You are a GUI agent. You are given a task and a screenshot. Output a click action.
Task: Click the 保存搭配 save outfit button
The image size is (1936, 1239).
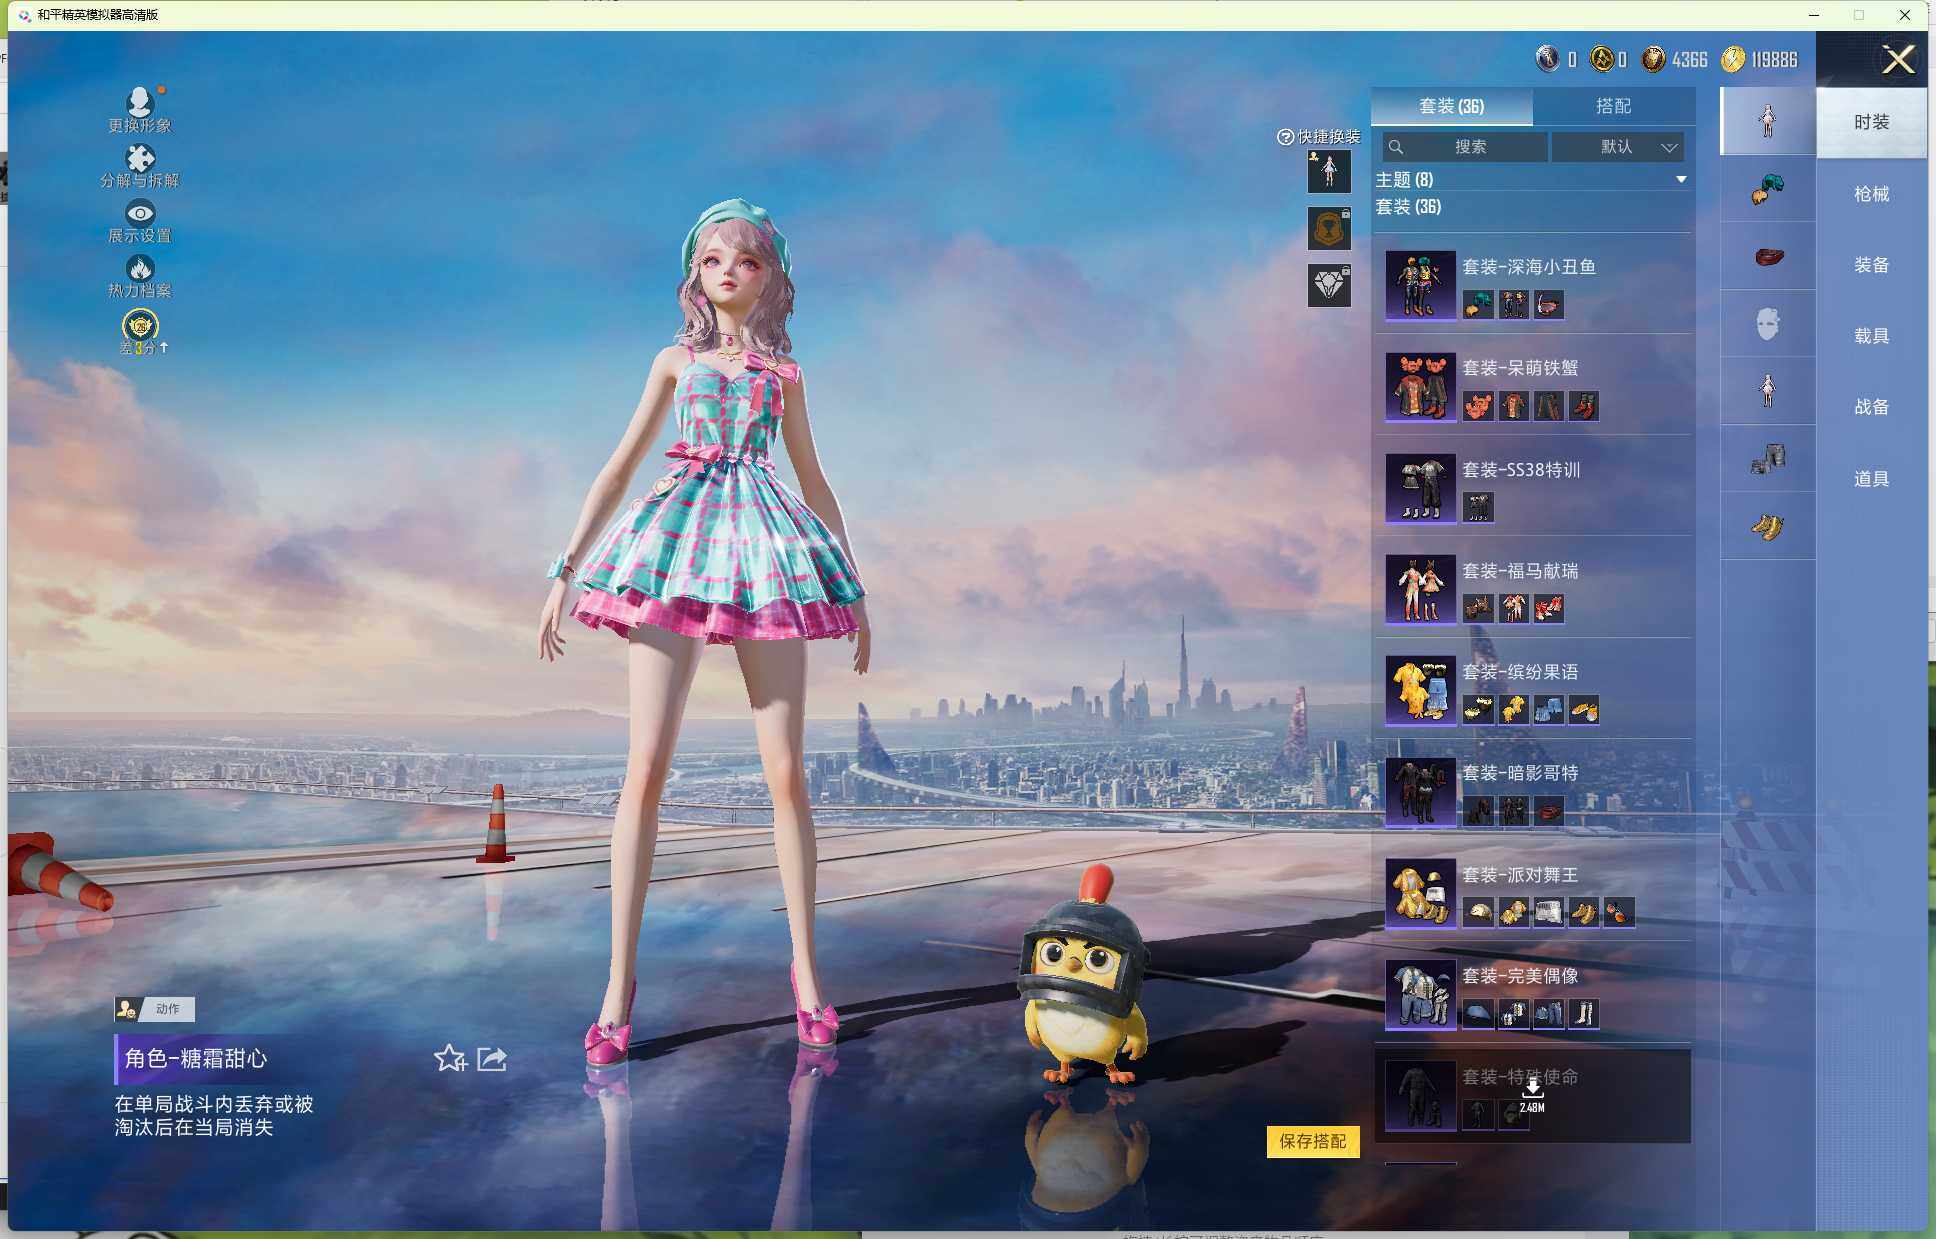point(1312,1141)
